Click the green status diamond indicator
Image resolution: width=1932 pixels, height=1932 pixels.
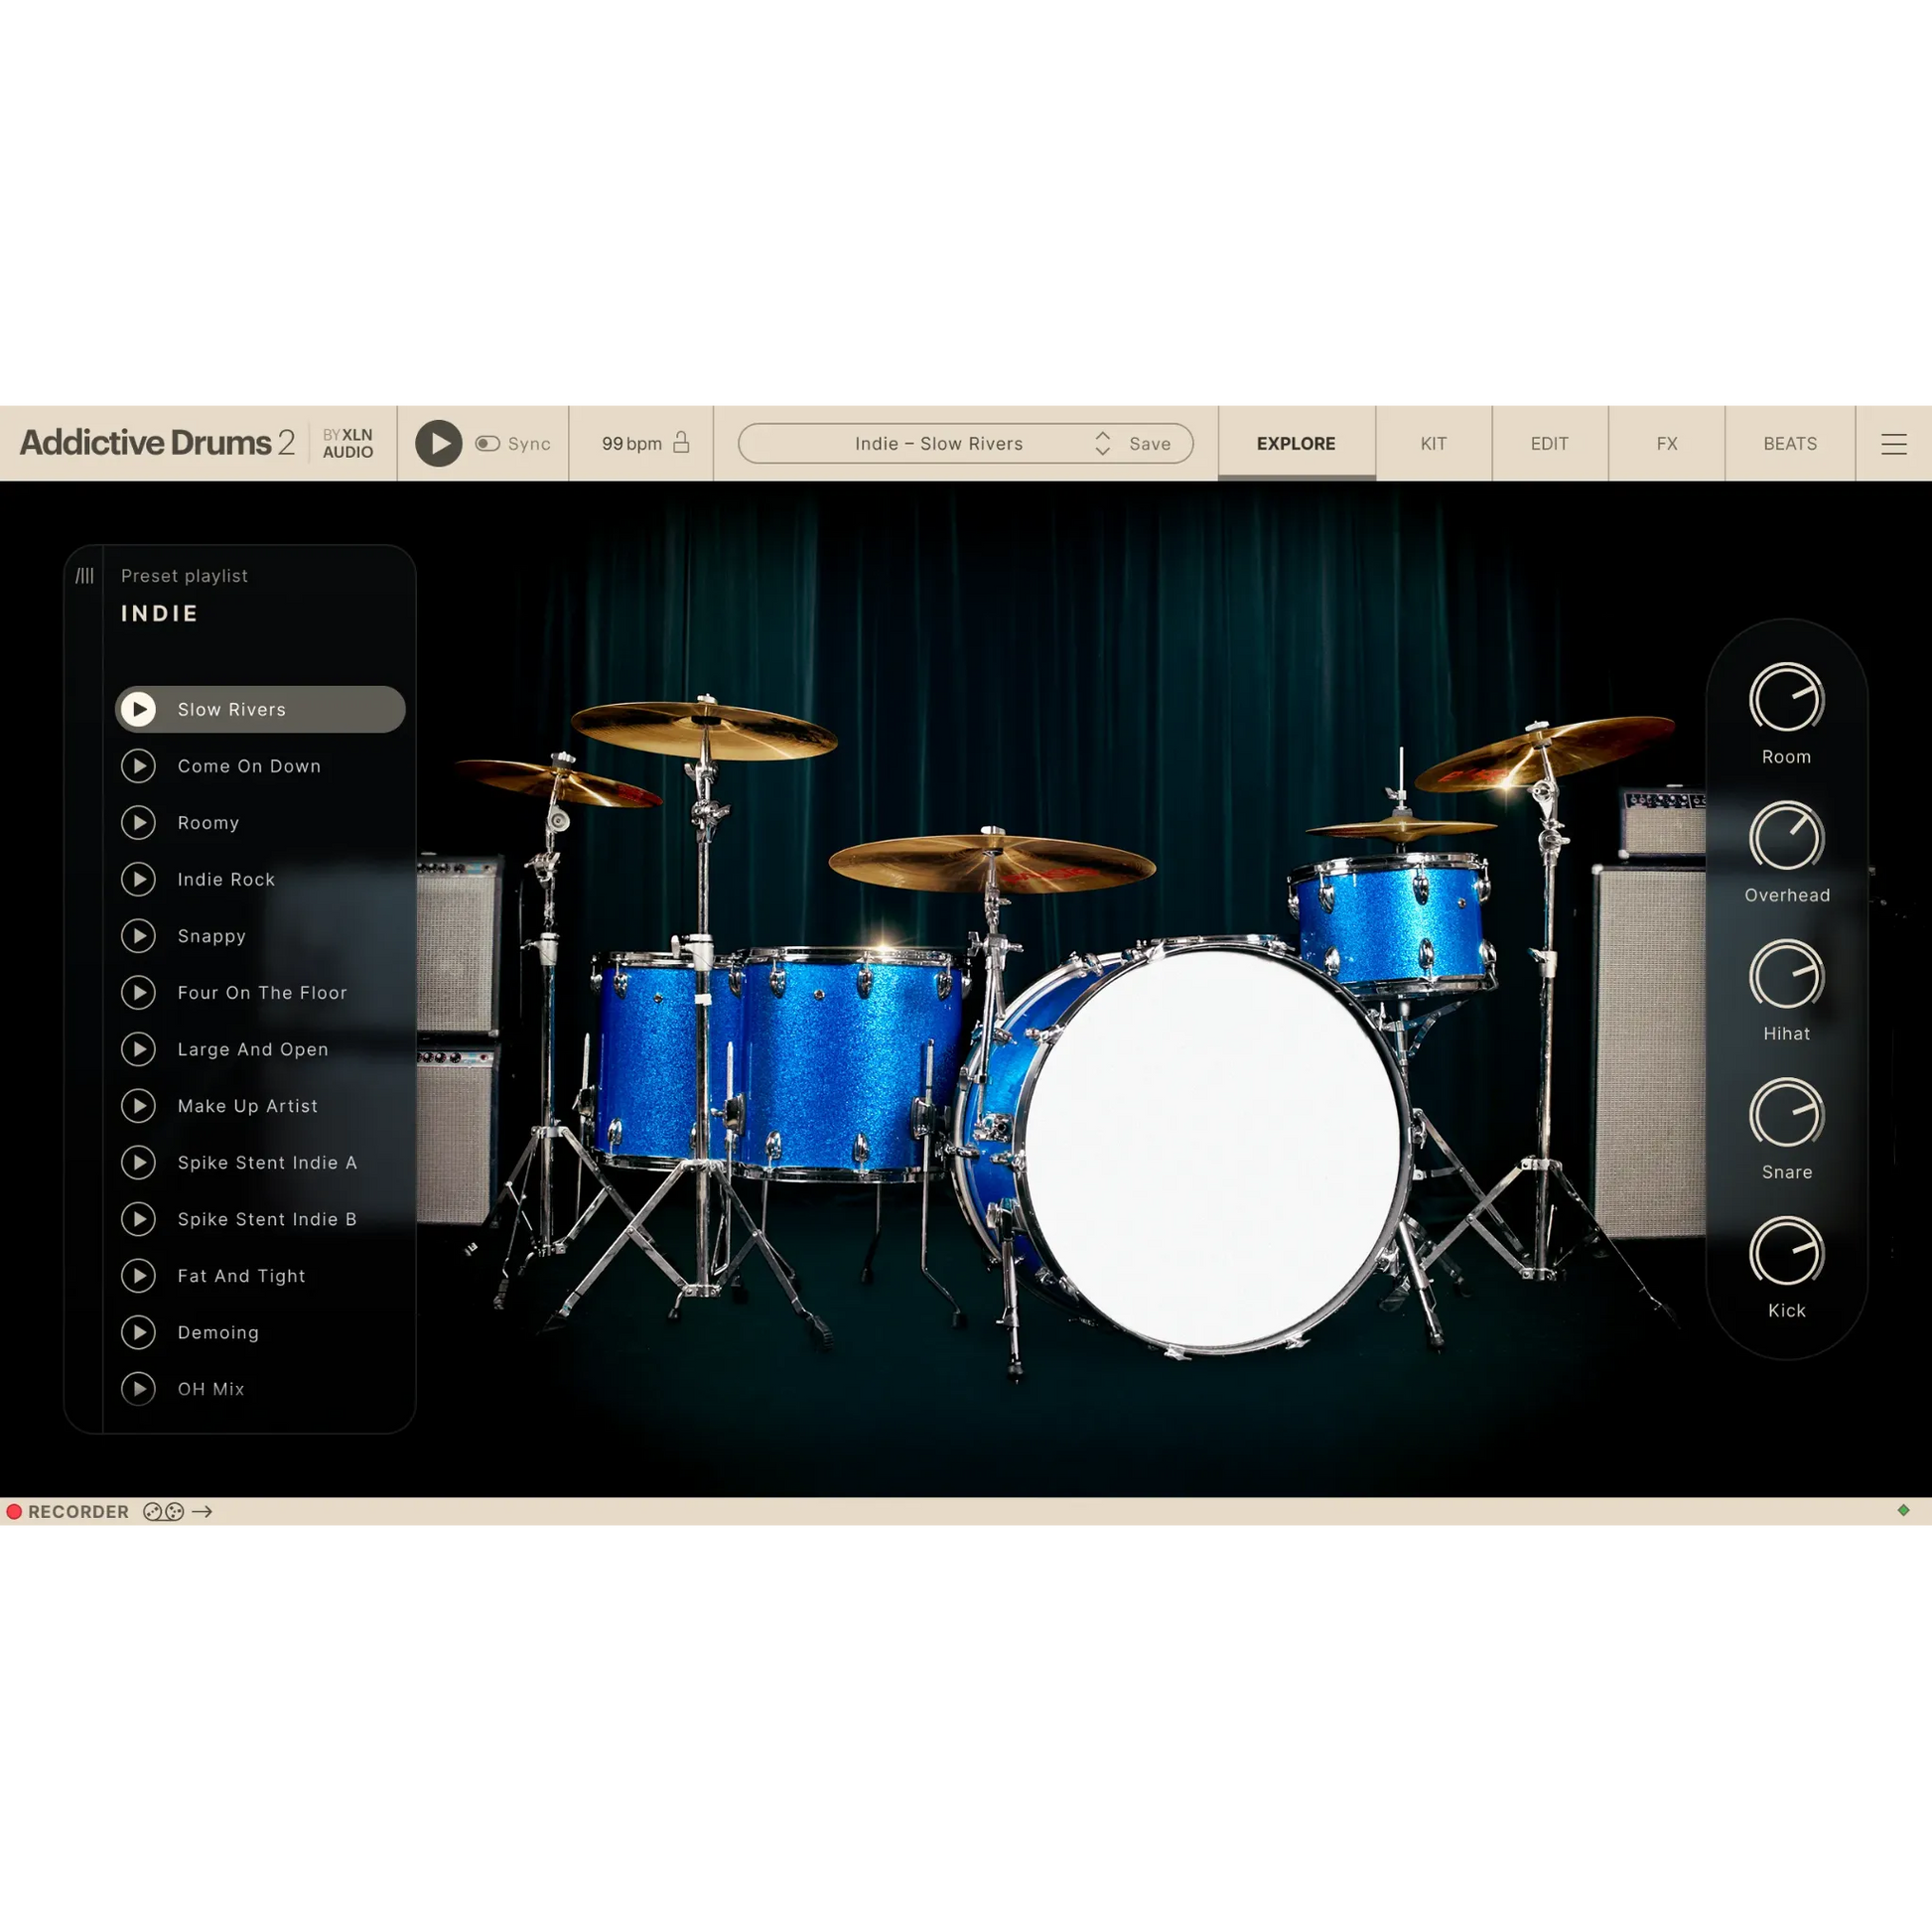coord(1903,1510)
